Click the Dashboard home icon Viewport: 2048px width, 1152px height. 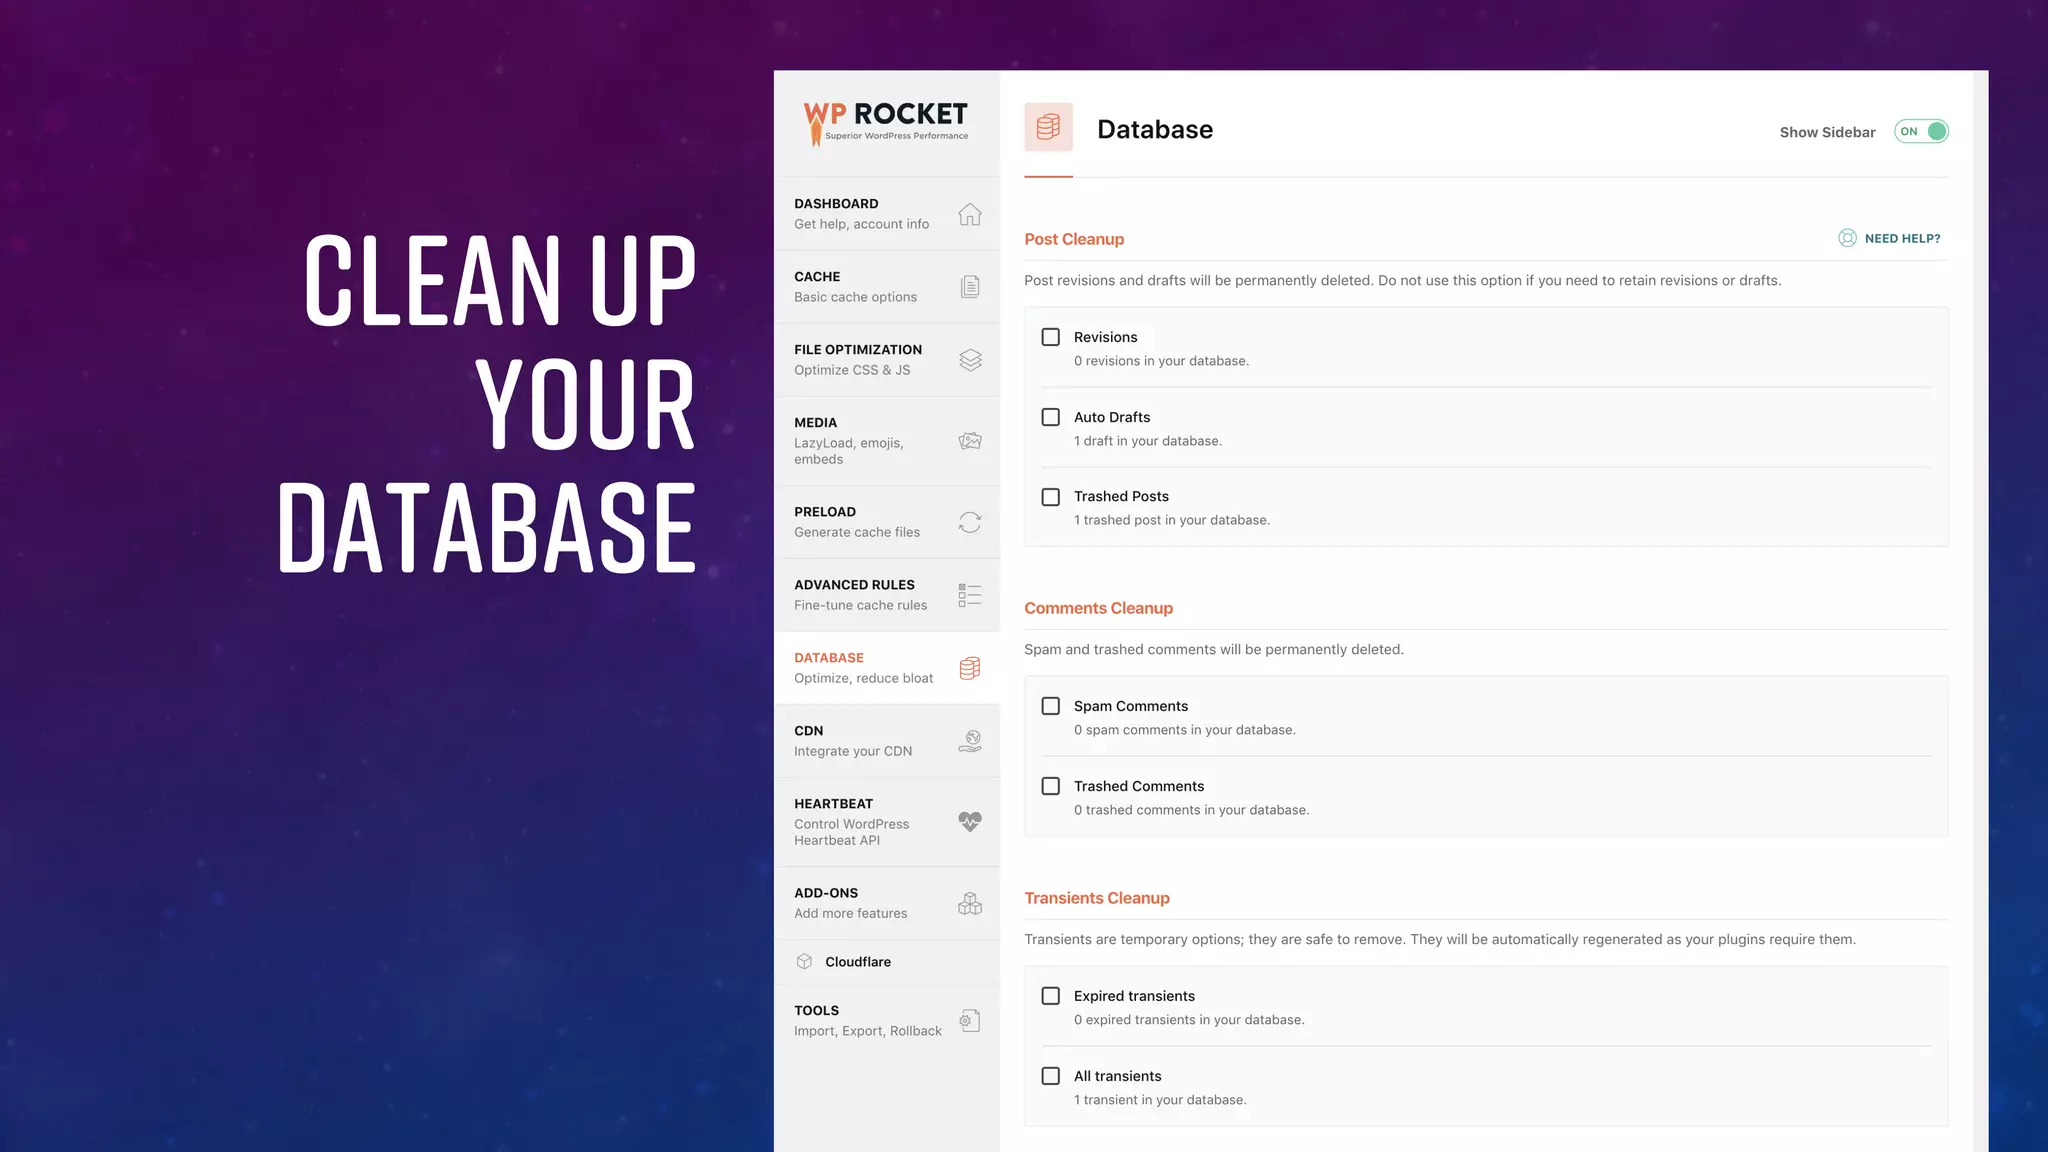[x=969, y=214]
